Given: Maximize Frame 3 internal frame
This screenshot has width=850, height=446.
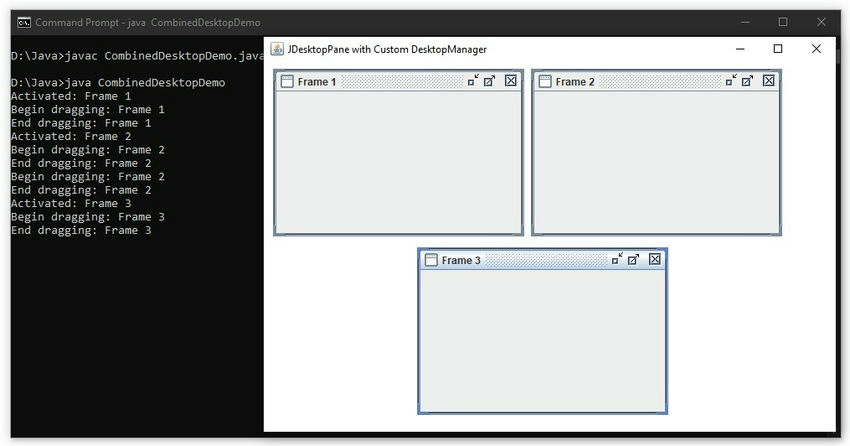Looking at the screenshot, I should point(634,260).
